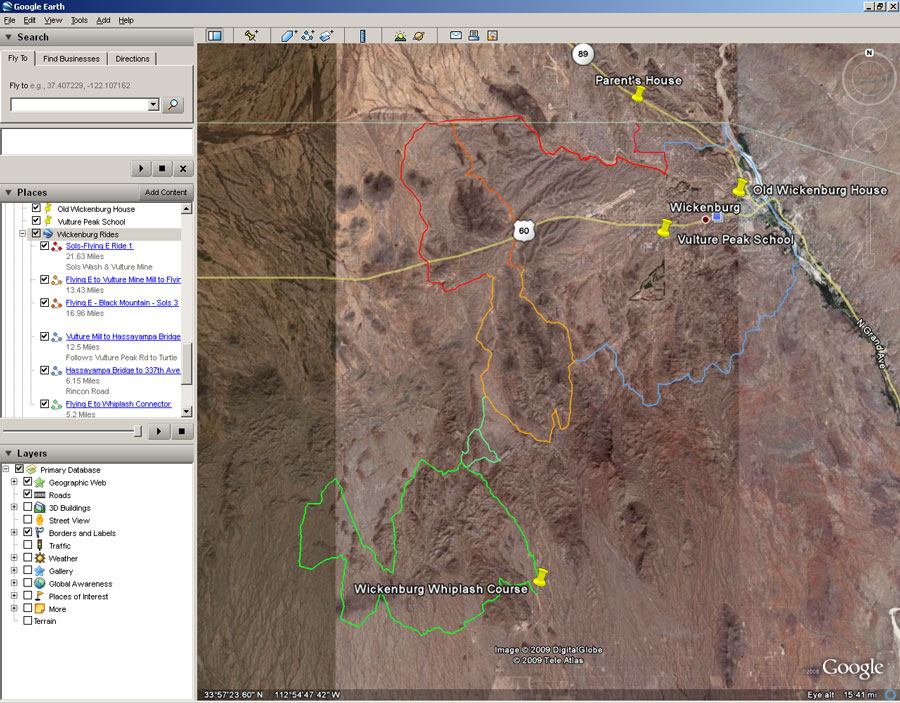Screen dimensions: 900x703
Task: Click the Add Path toolbar icon
Action: tap(308, 36)
